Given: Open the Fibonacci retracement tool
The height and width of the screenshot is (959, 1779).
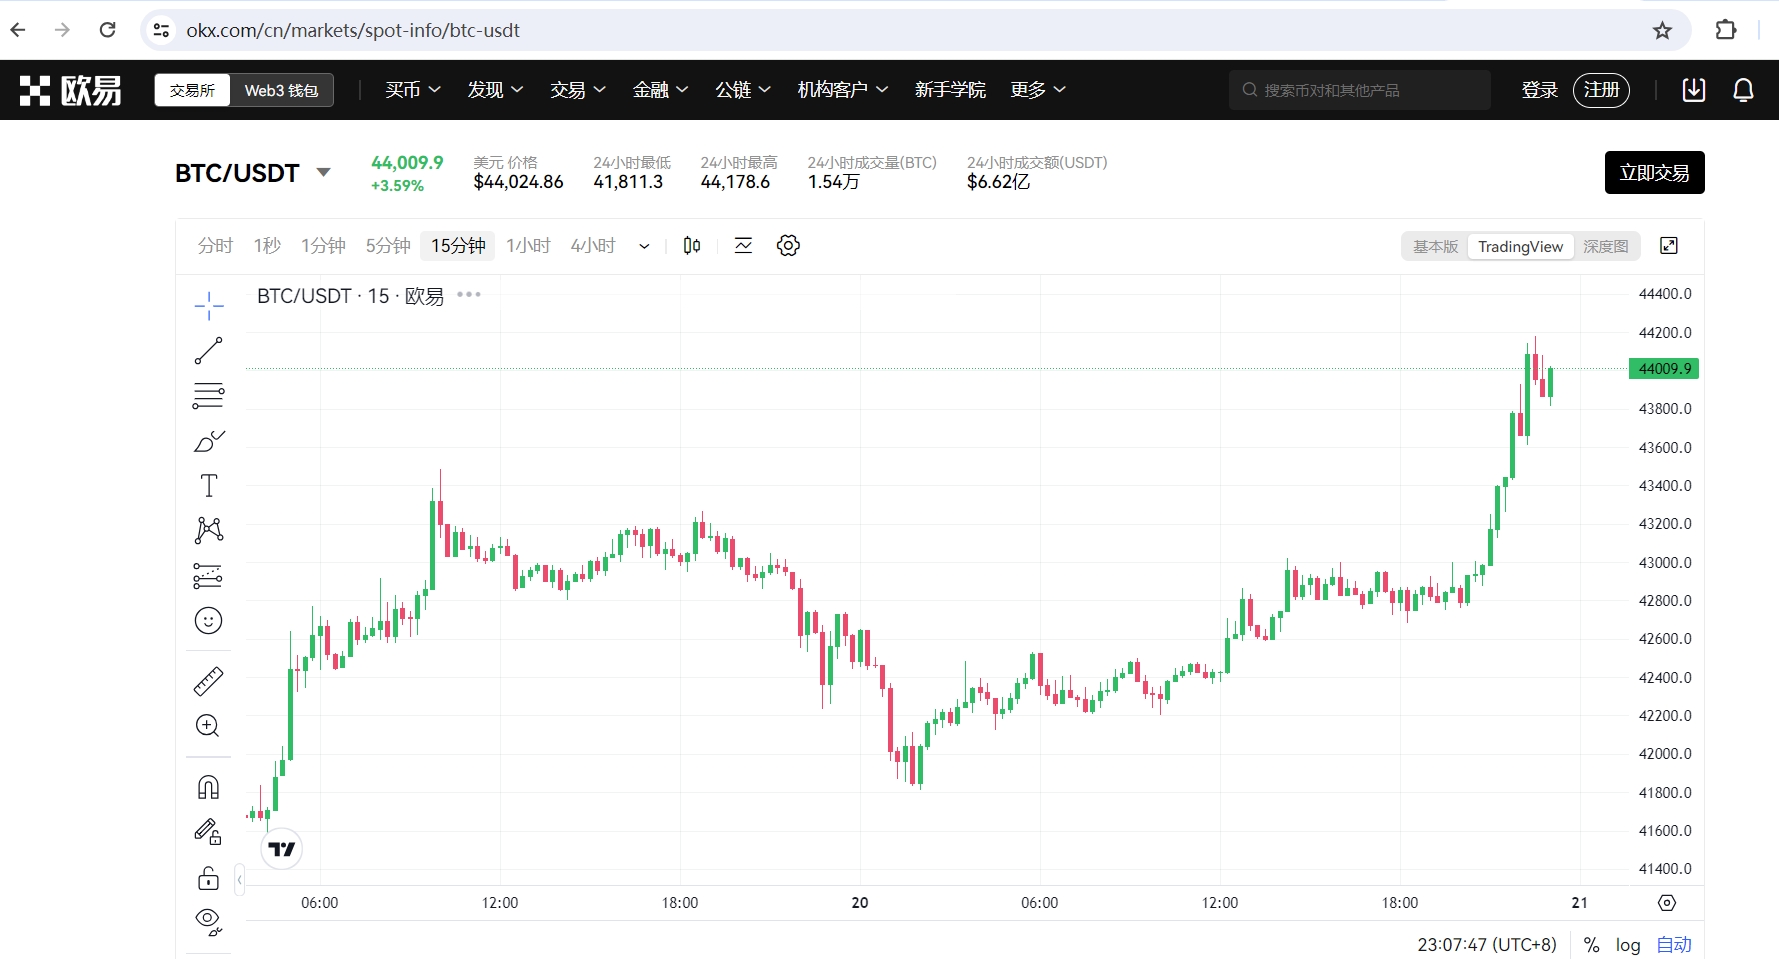Looking at the screenshot, I should coord(208,396).
